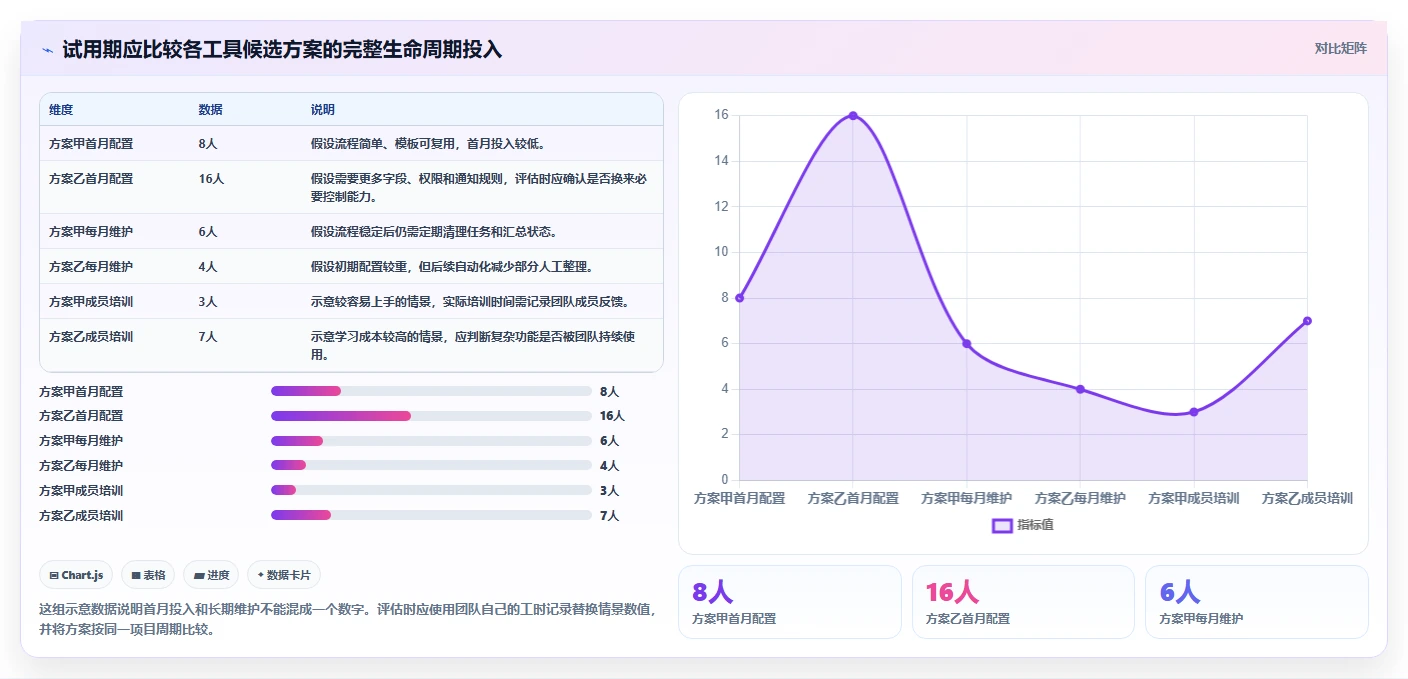This screenshot has width=1408, height=679.
Task: Click the 方案乙成员培训 x-axis label in the chart
Action: pos(1307,498)
